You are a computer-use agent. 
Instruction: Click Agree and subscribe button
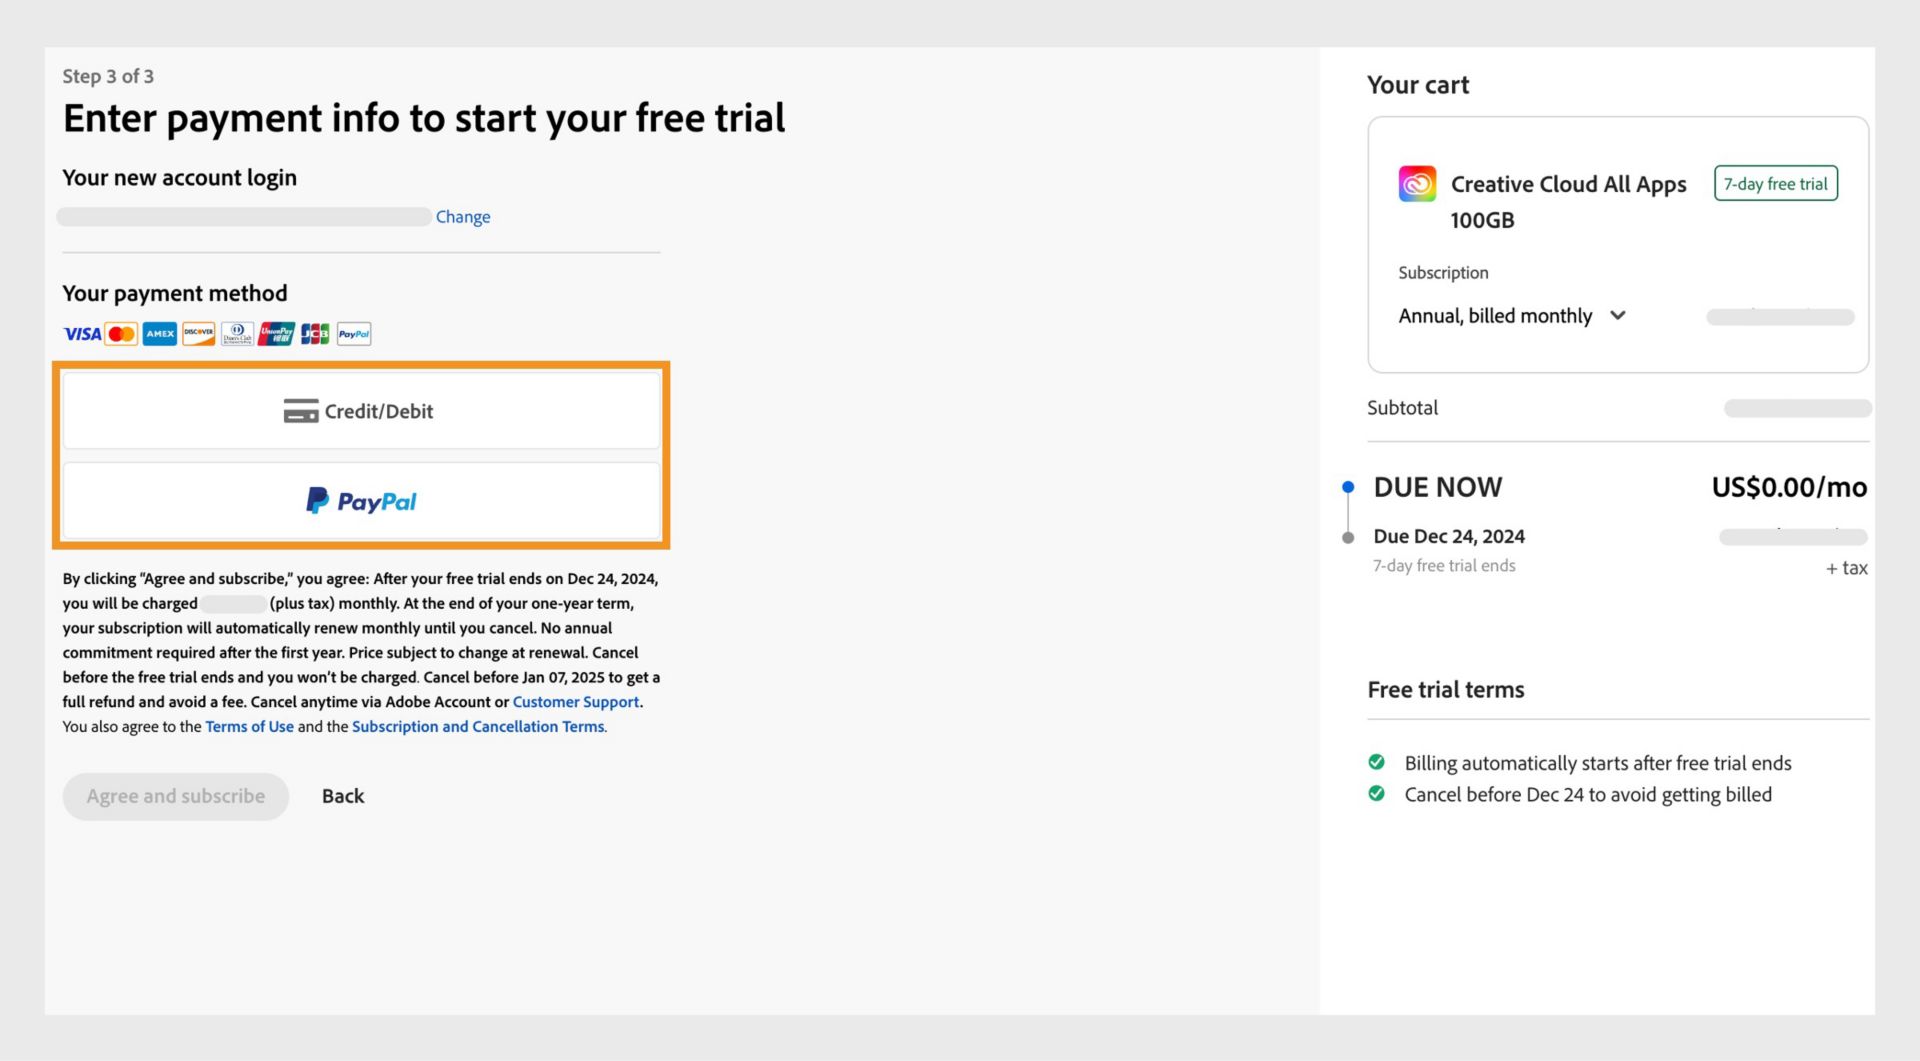tap(176, 796)
